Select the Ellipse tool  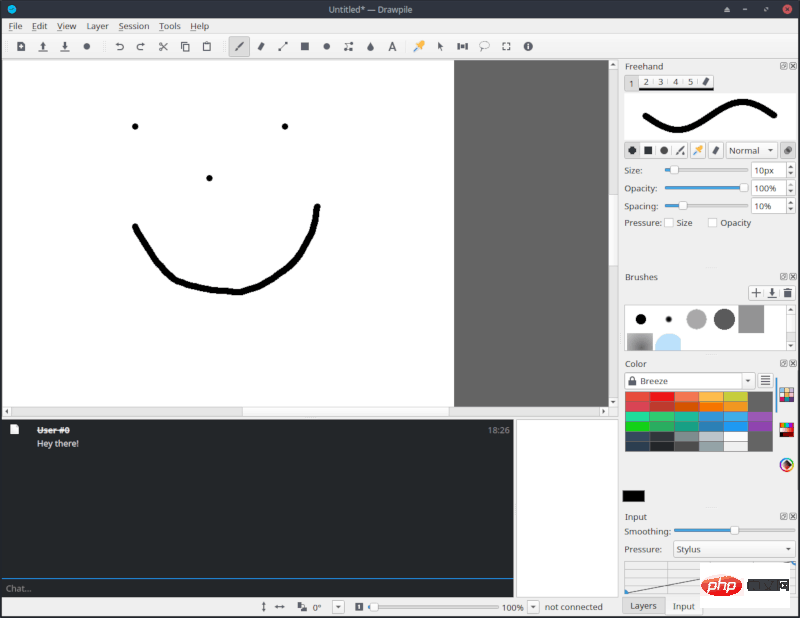tap(326, 46)
